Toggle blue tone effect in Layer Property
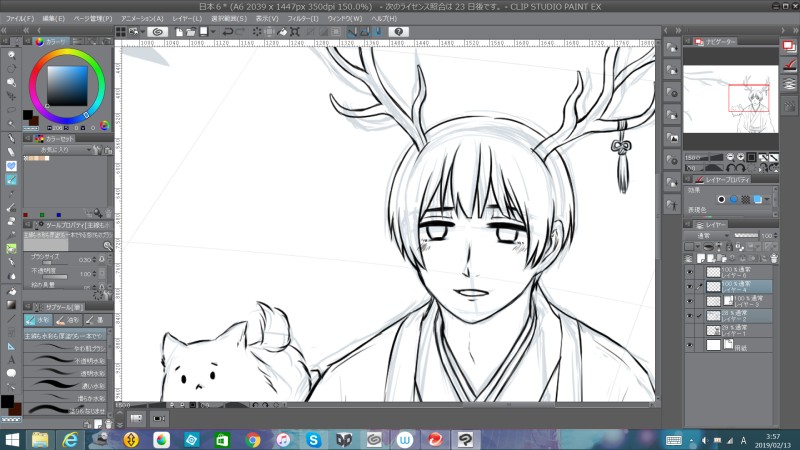The width and height of the screenshot is (800, 450). click(733, 199)
